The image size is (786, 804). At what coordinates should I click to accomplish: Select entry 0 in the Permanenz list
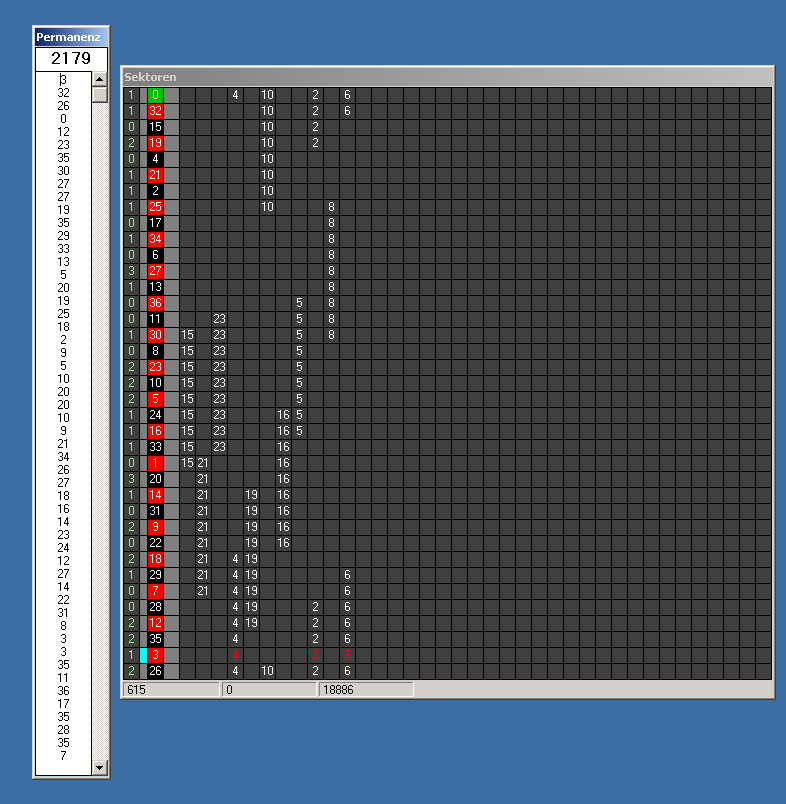coord(63,119)
